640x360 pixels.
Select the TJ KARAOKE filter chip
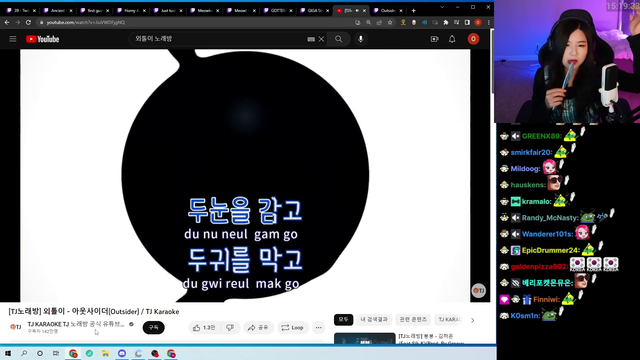(x=449, y=320)
